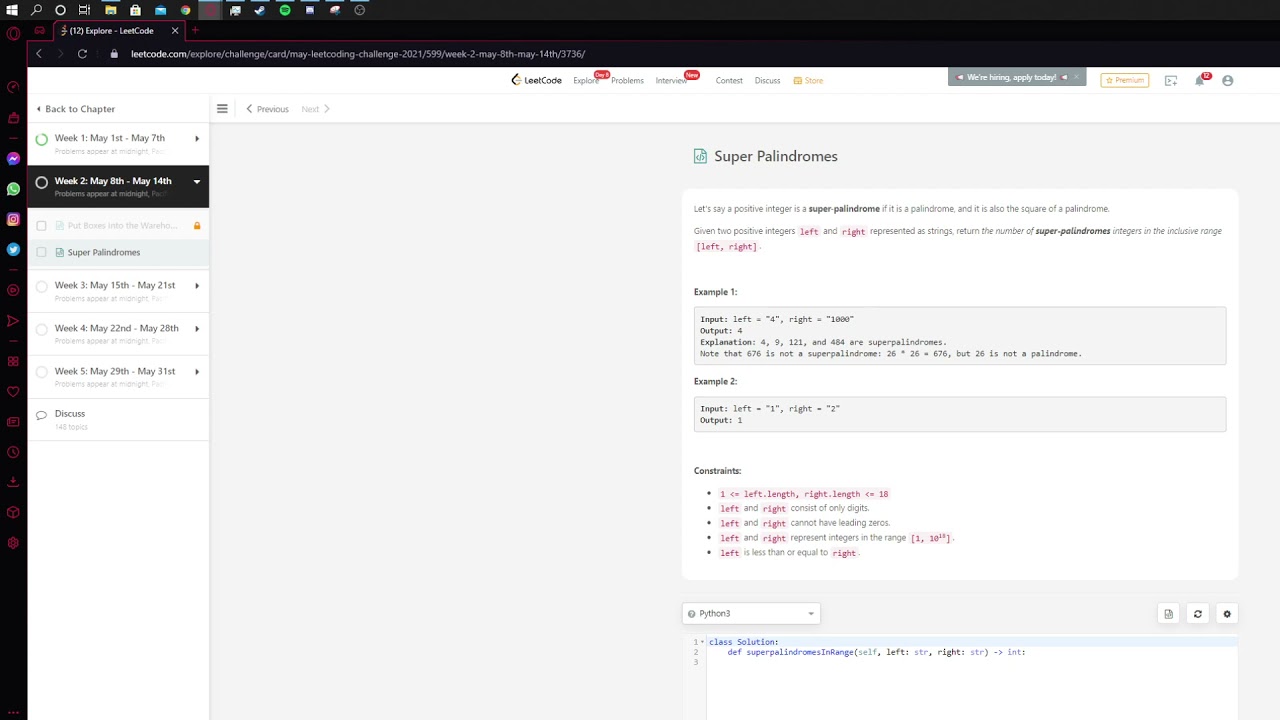Go to Previous problem

click(x=267, y=109)
